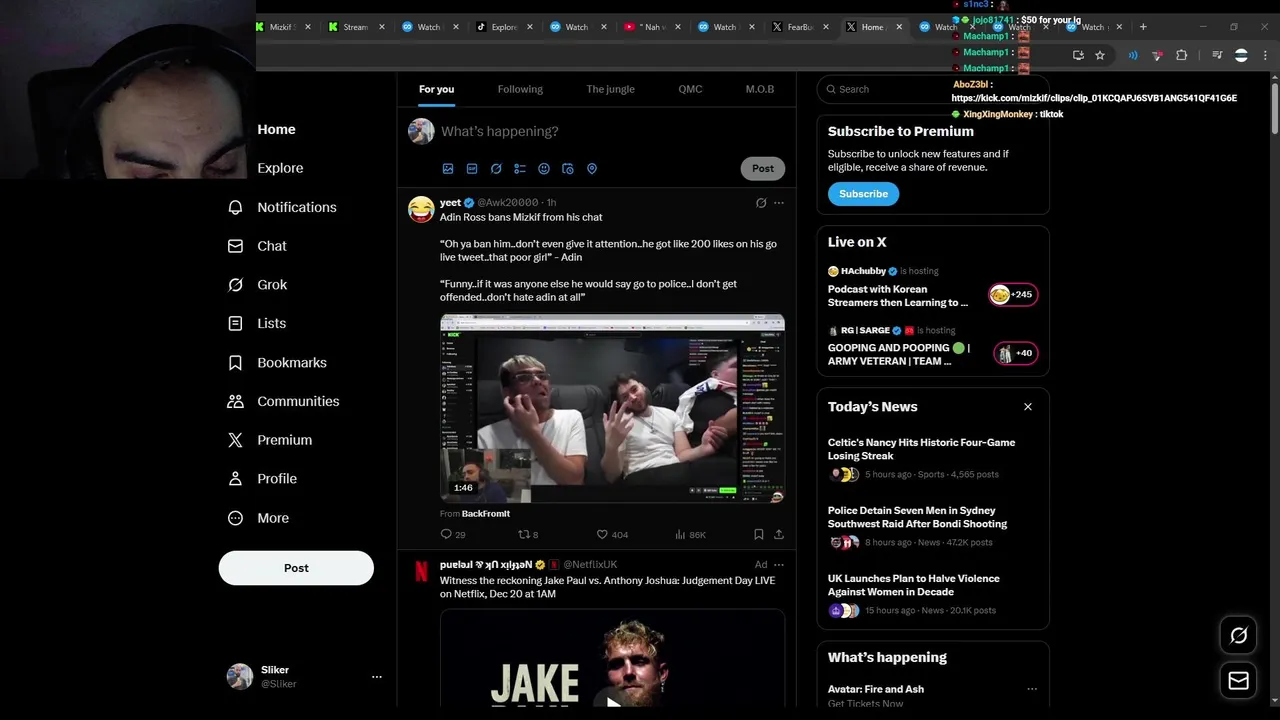Switch to the FearBuck browser tab
The height and width of the screenshot is (720, 1280).
click(x=800, y=27)
